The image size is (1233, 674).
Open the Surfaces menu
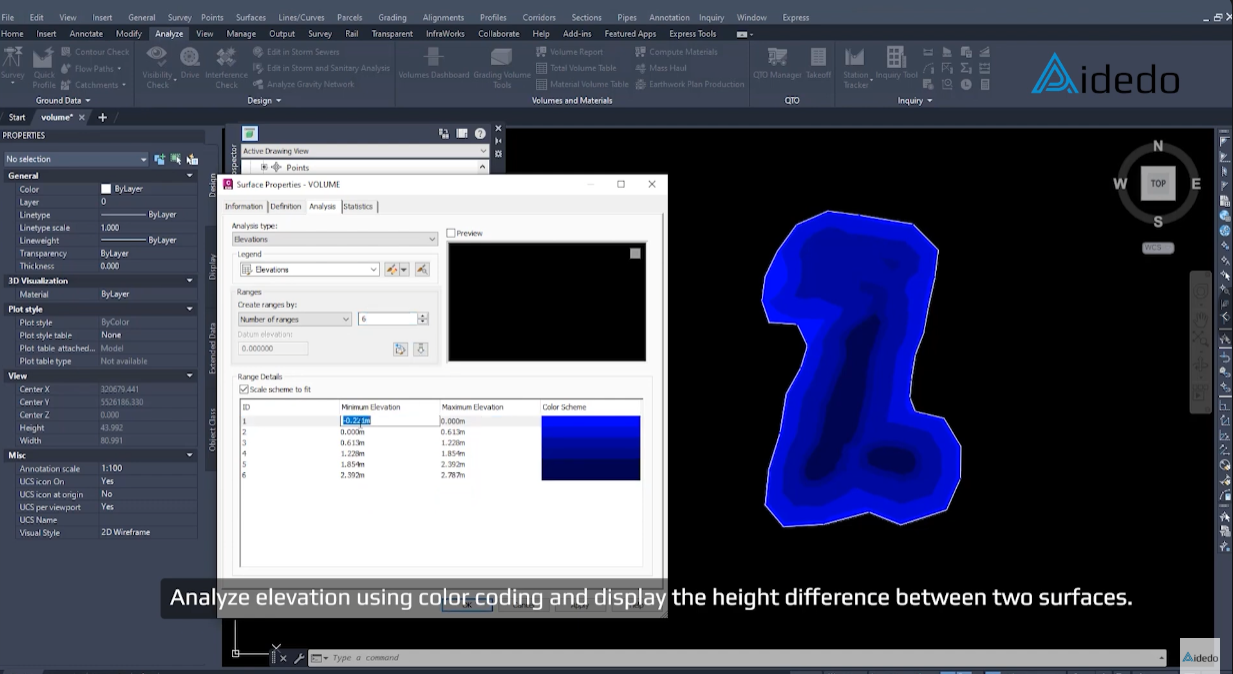[x=251, y=17]
